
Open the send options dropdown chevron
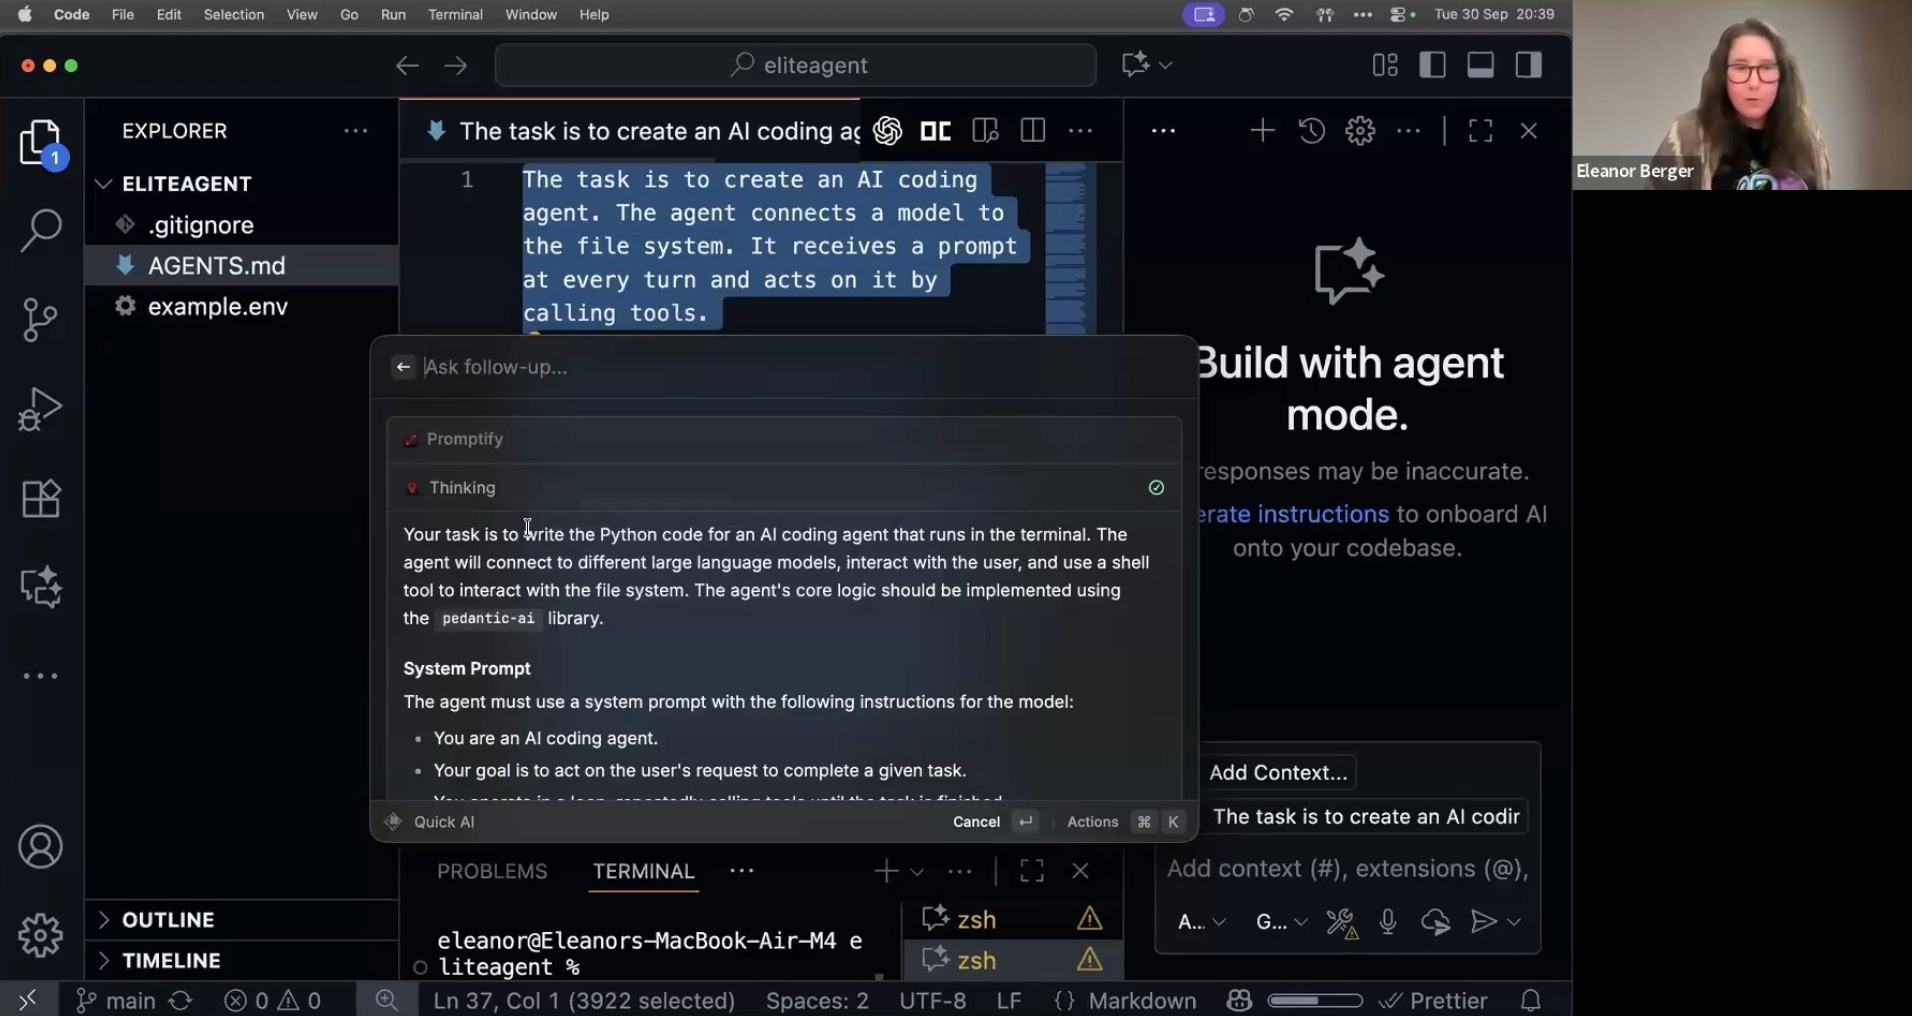click(x=1515, y=922)
